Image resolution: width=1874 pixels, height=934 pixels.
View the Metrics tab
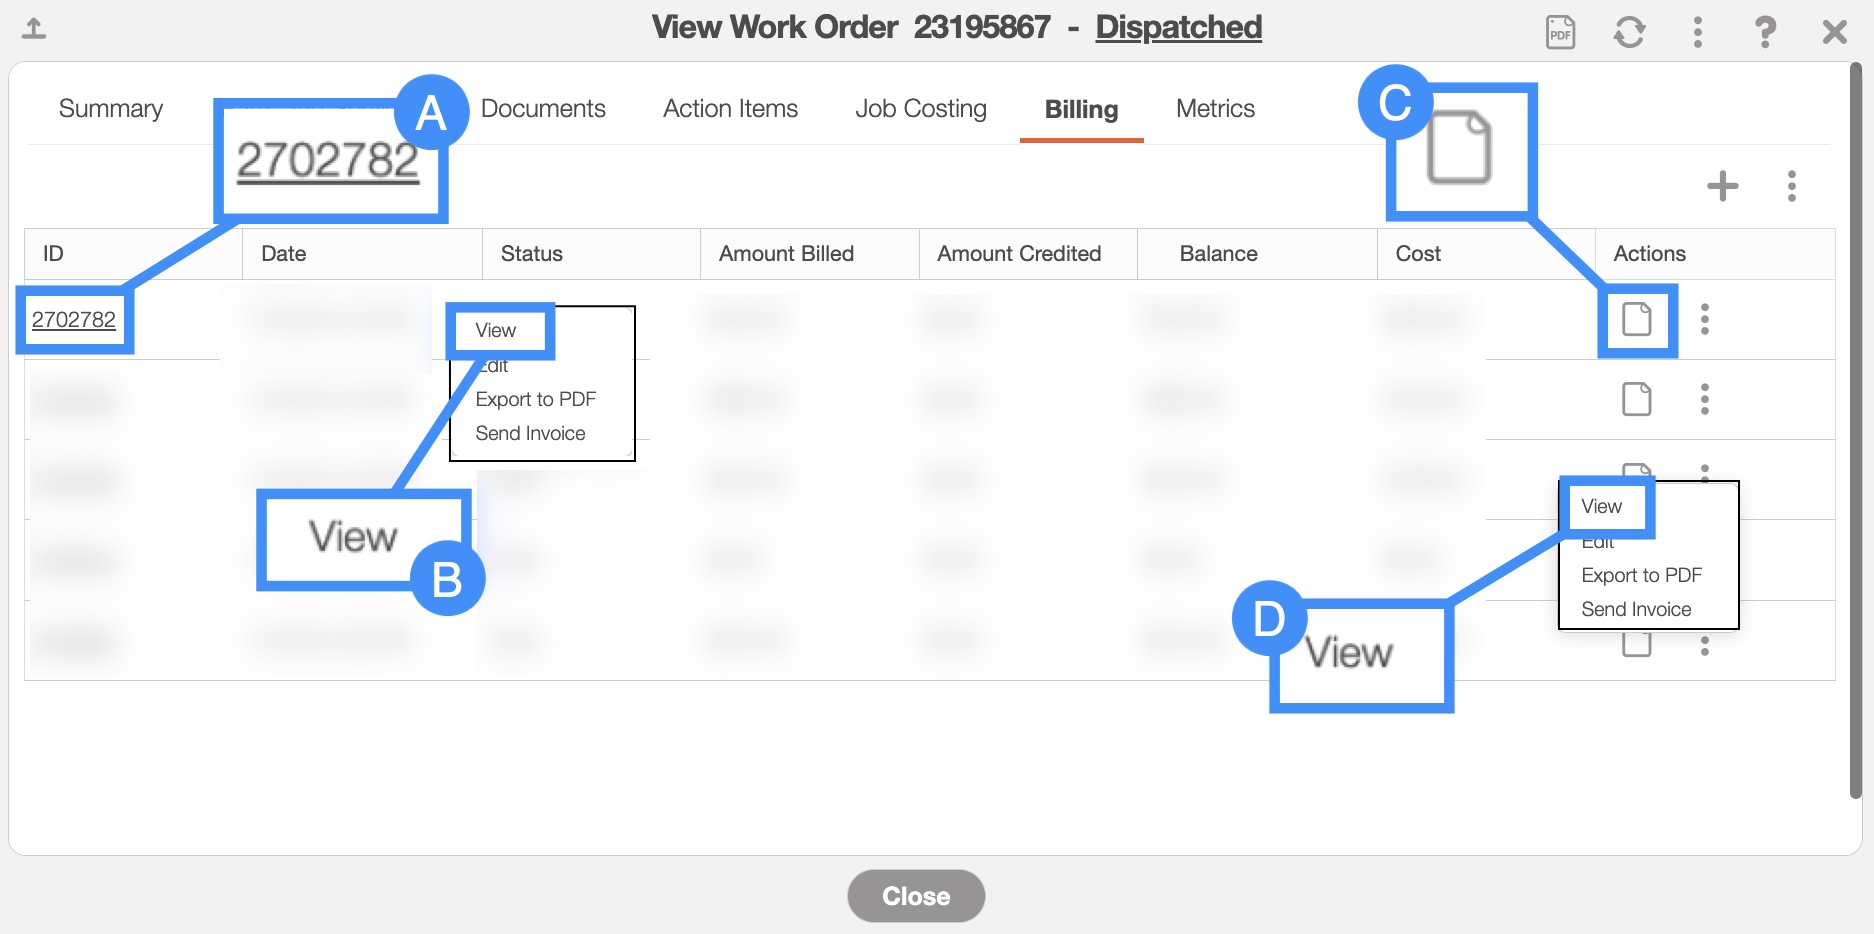point(1215,109)
